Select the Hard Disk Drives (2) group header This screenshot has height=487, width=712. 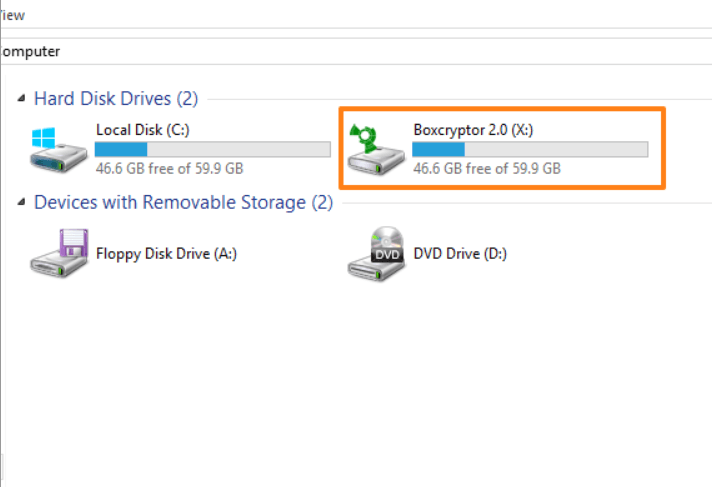click(x=116, y=99)
